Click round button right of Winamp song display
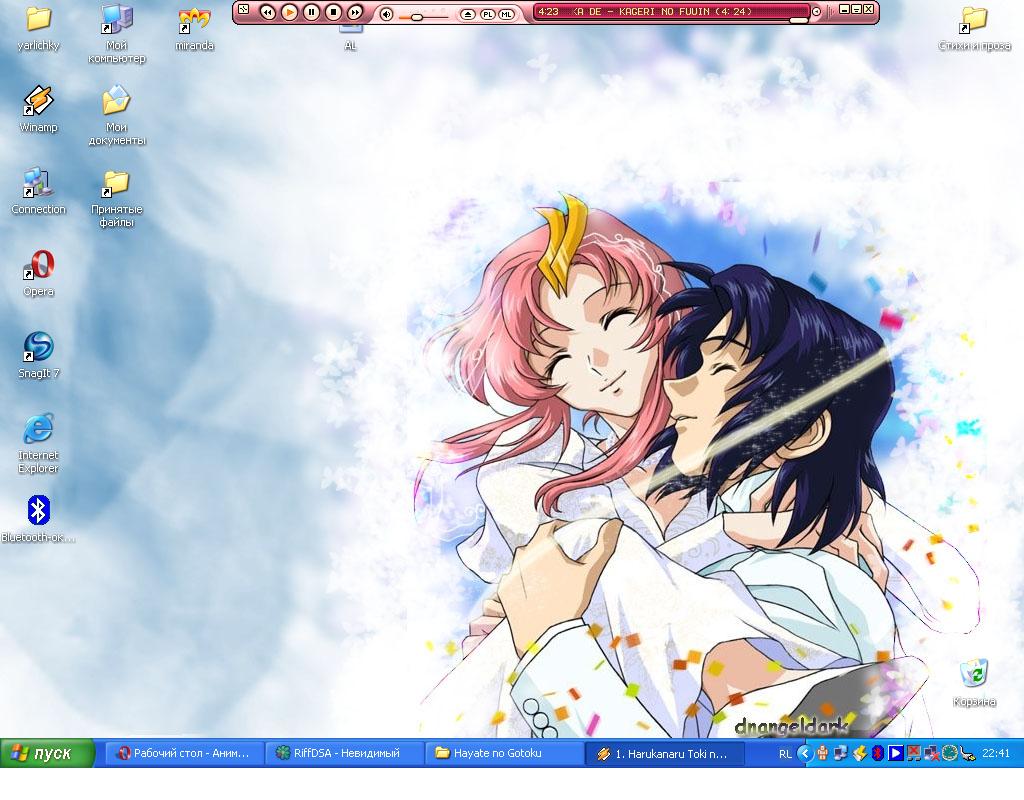1024x800 pixels. (x=816, y=12)
